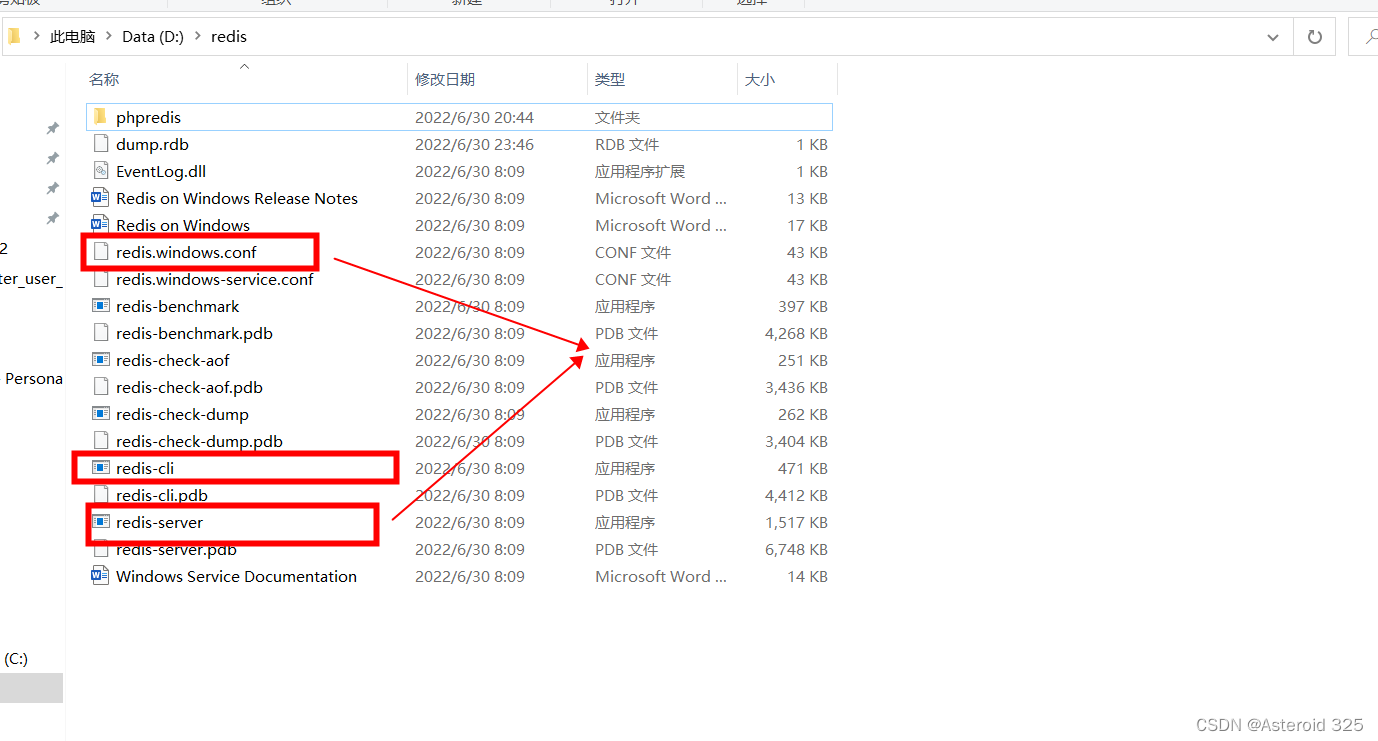This screenshot has width=1378, height=741.
Task: Expand the chevron before 此电脑 breadcrumb
Action: click(x=36, y=37)
